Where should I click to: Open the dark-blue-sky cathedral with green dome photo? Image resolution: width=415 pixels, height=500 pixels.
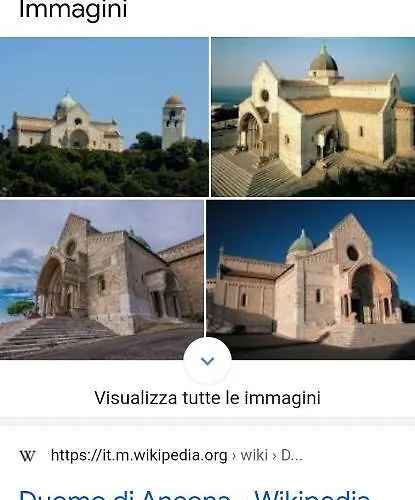[311, 280]
